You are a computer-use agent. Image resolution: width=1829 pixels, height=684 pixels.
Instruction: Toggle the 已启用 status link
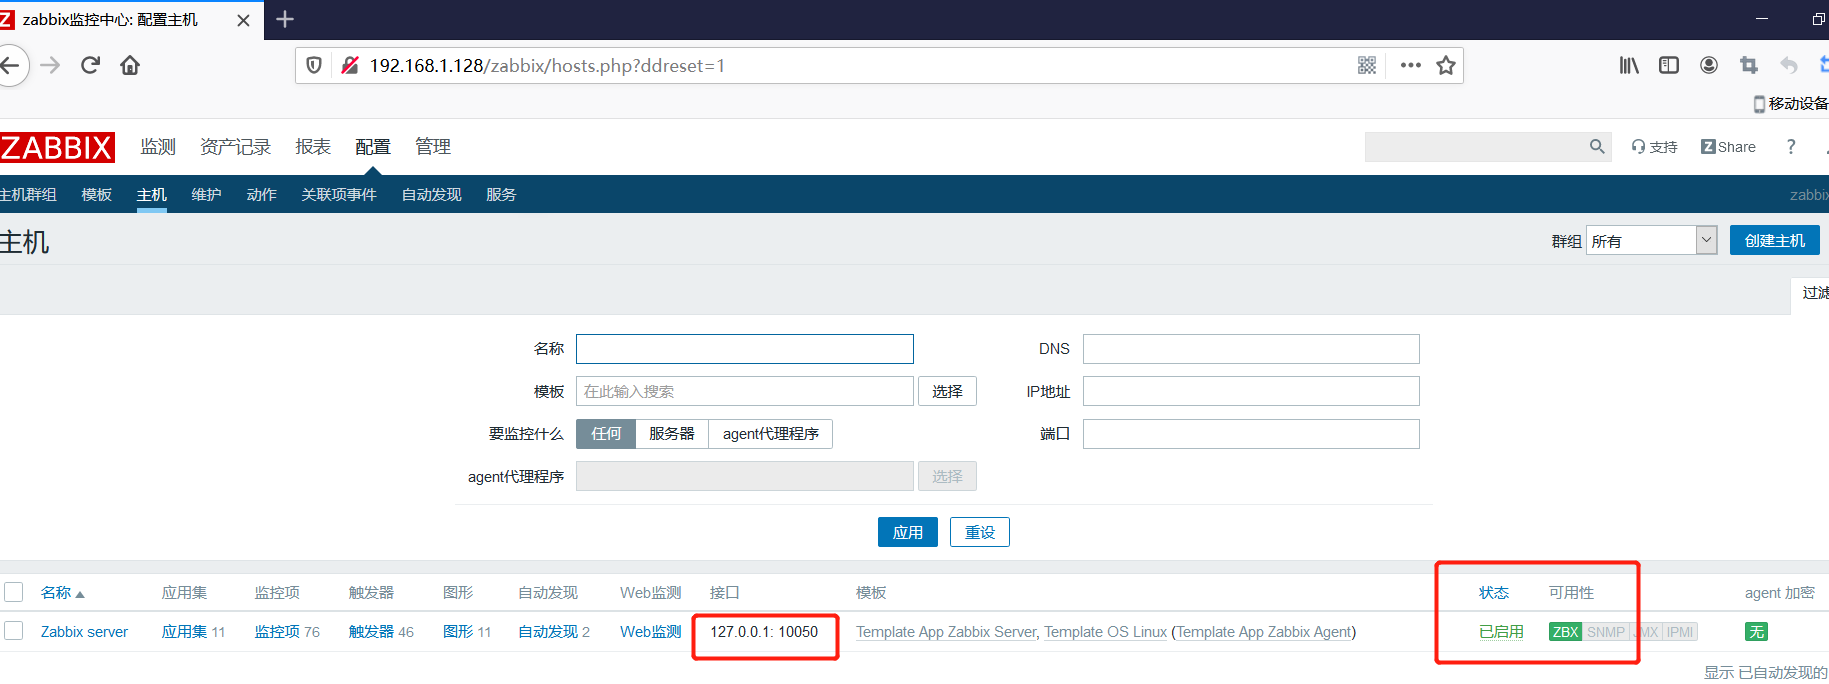click(x=1502, y=632)
